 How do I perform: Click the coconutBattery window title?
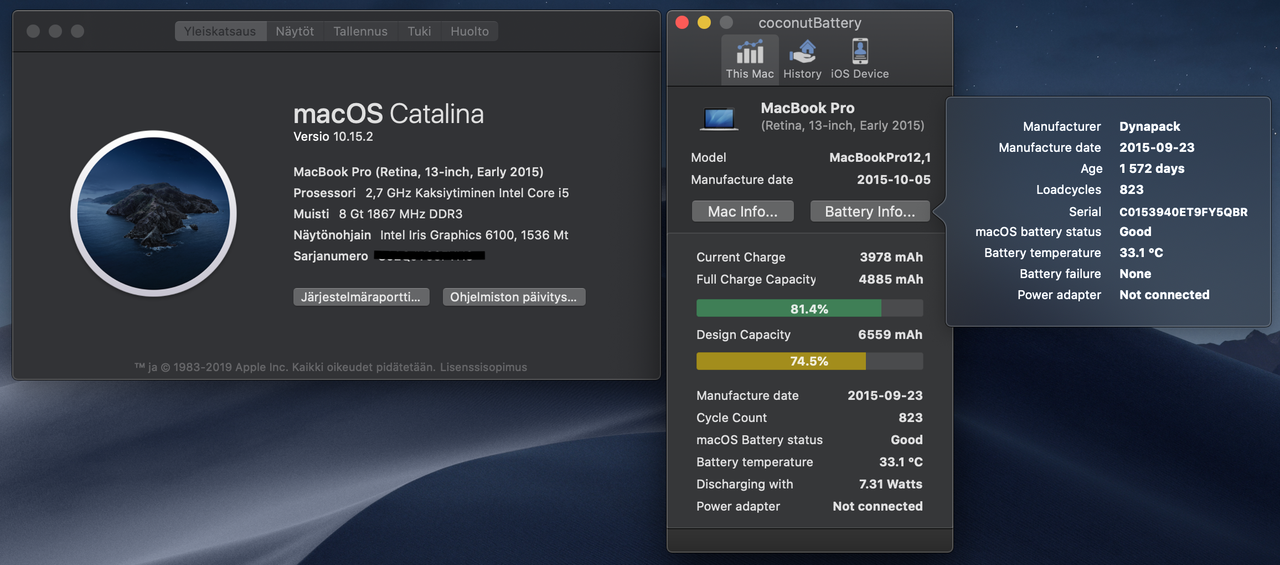point(810,23)
